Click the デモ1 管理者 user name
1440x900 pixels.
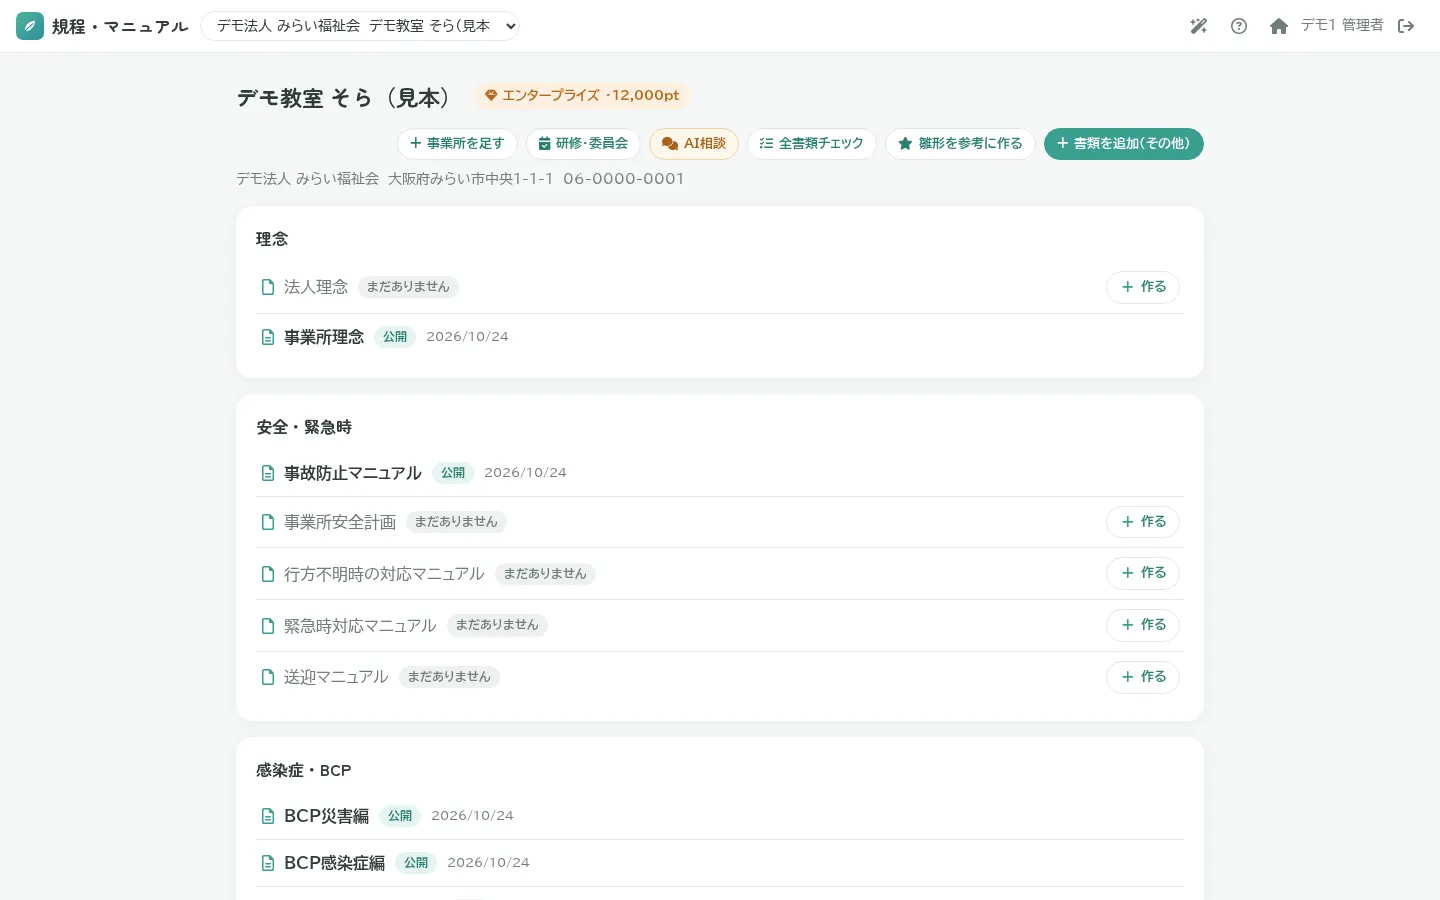(1342, 26)
